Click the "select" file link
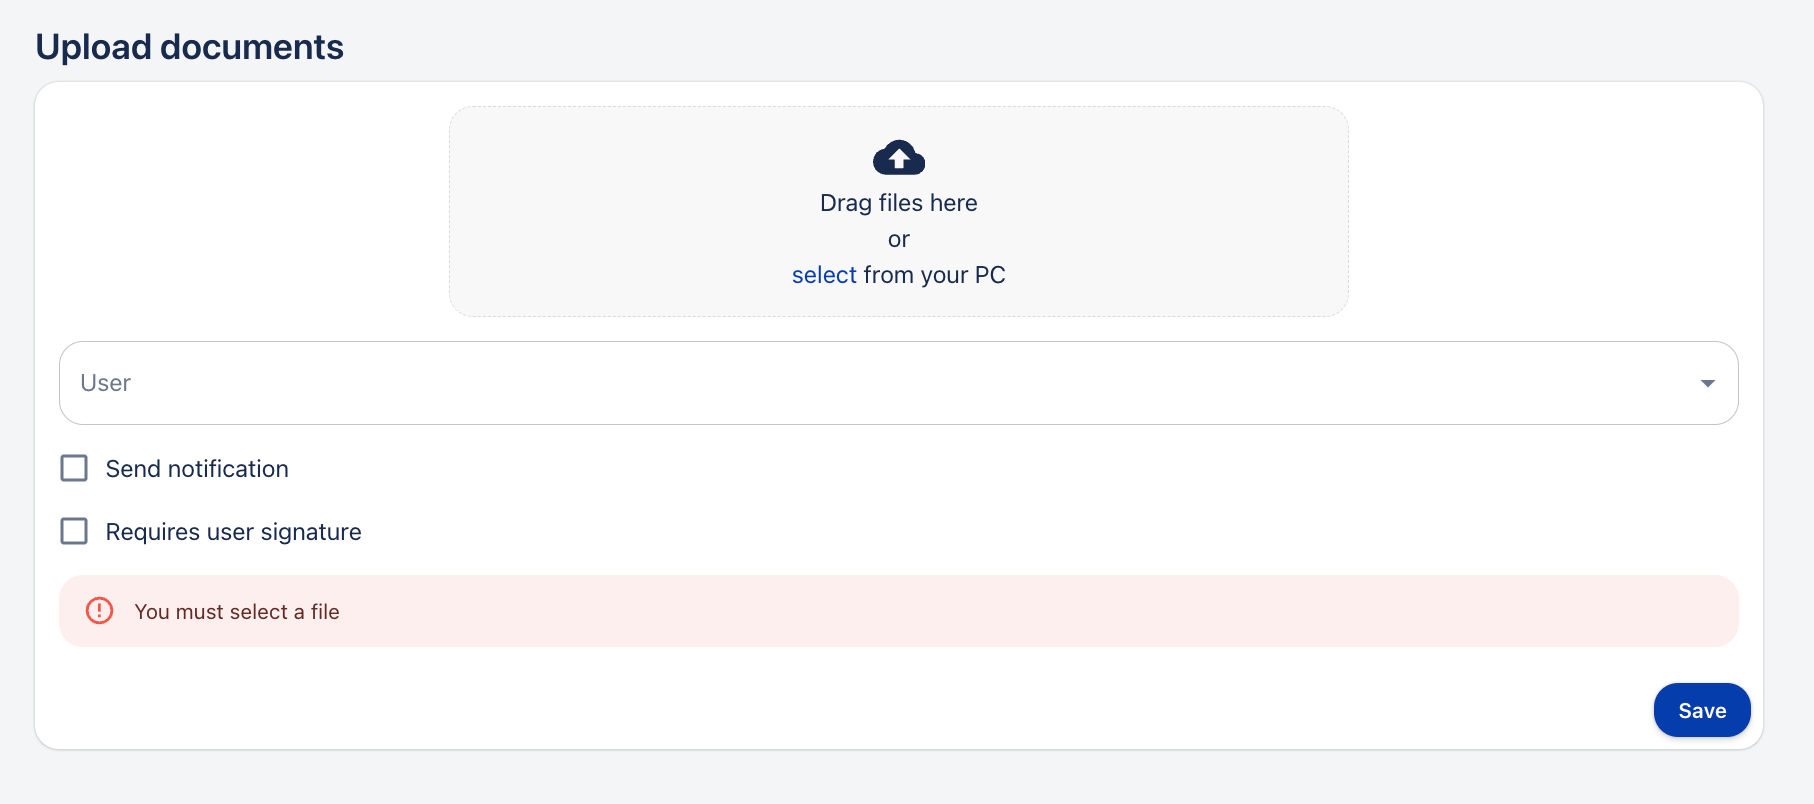This screenshot has width=1814, height=804. (824, 275)
